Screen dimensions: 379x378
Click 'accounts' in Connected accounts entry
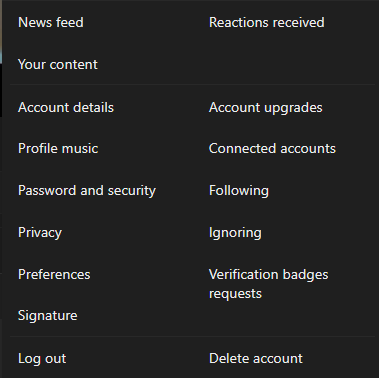click(308, 149)
